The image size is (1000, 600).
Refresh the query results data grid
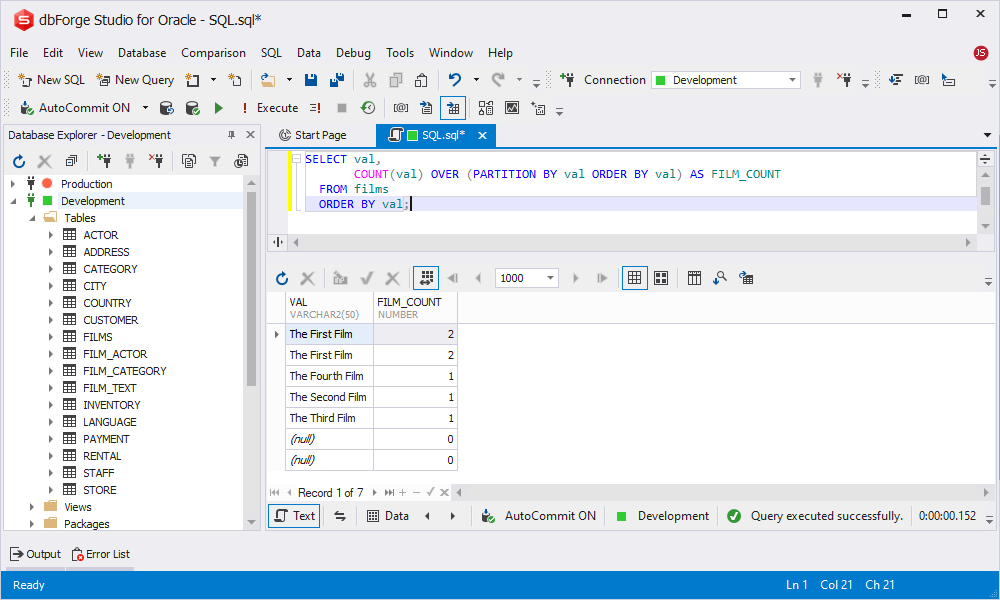pyautogui.click(x=282, y=279)
